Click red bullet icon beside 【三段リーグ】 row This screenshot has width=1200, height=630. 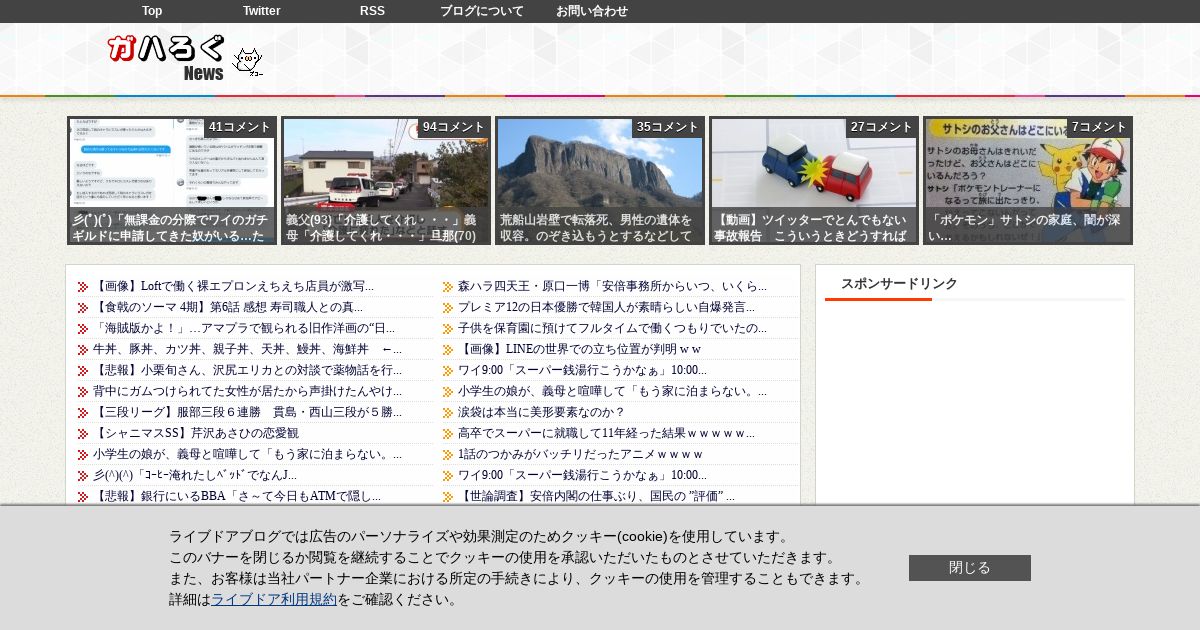(83, 413)
